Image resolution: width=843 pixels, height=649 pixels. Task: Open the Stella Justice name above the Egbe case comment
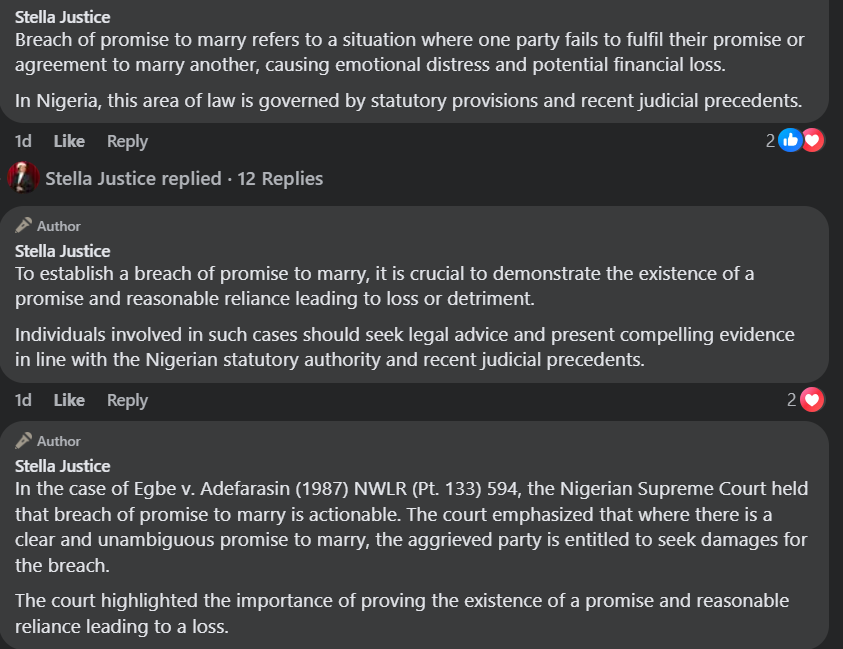click(x=62, y=465)
